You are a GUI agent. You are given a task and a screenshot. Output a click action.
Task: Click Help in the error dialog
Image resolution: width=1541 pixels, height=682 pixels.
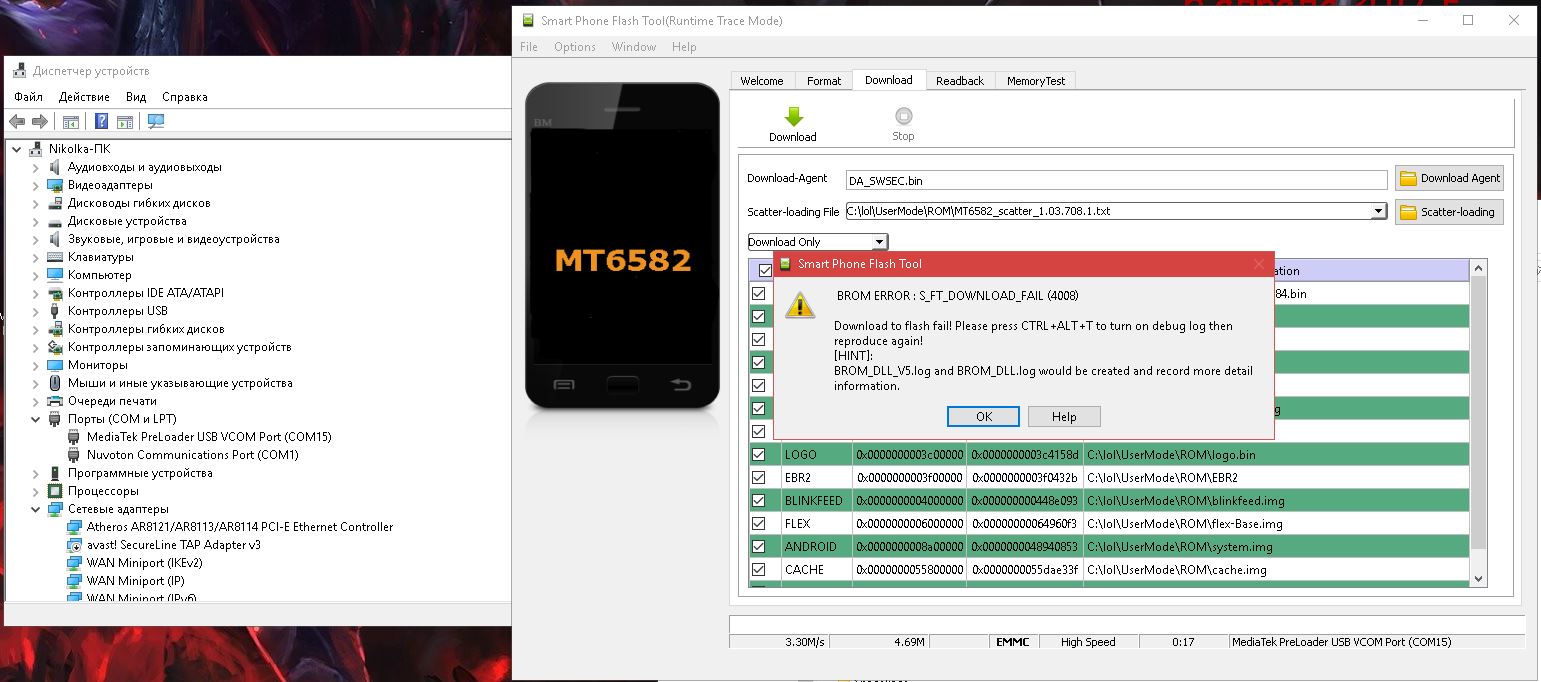coord(1064,417)
